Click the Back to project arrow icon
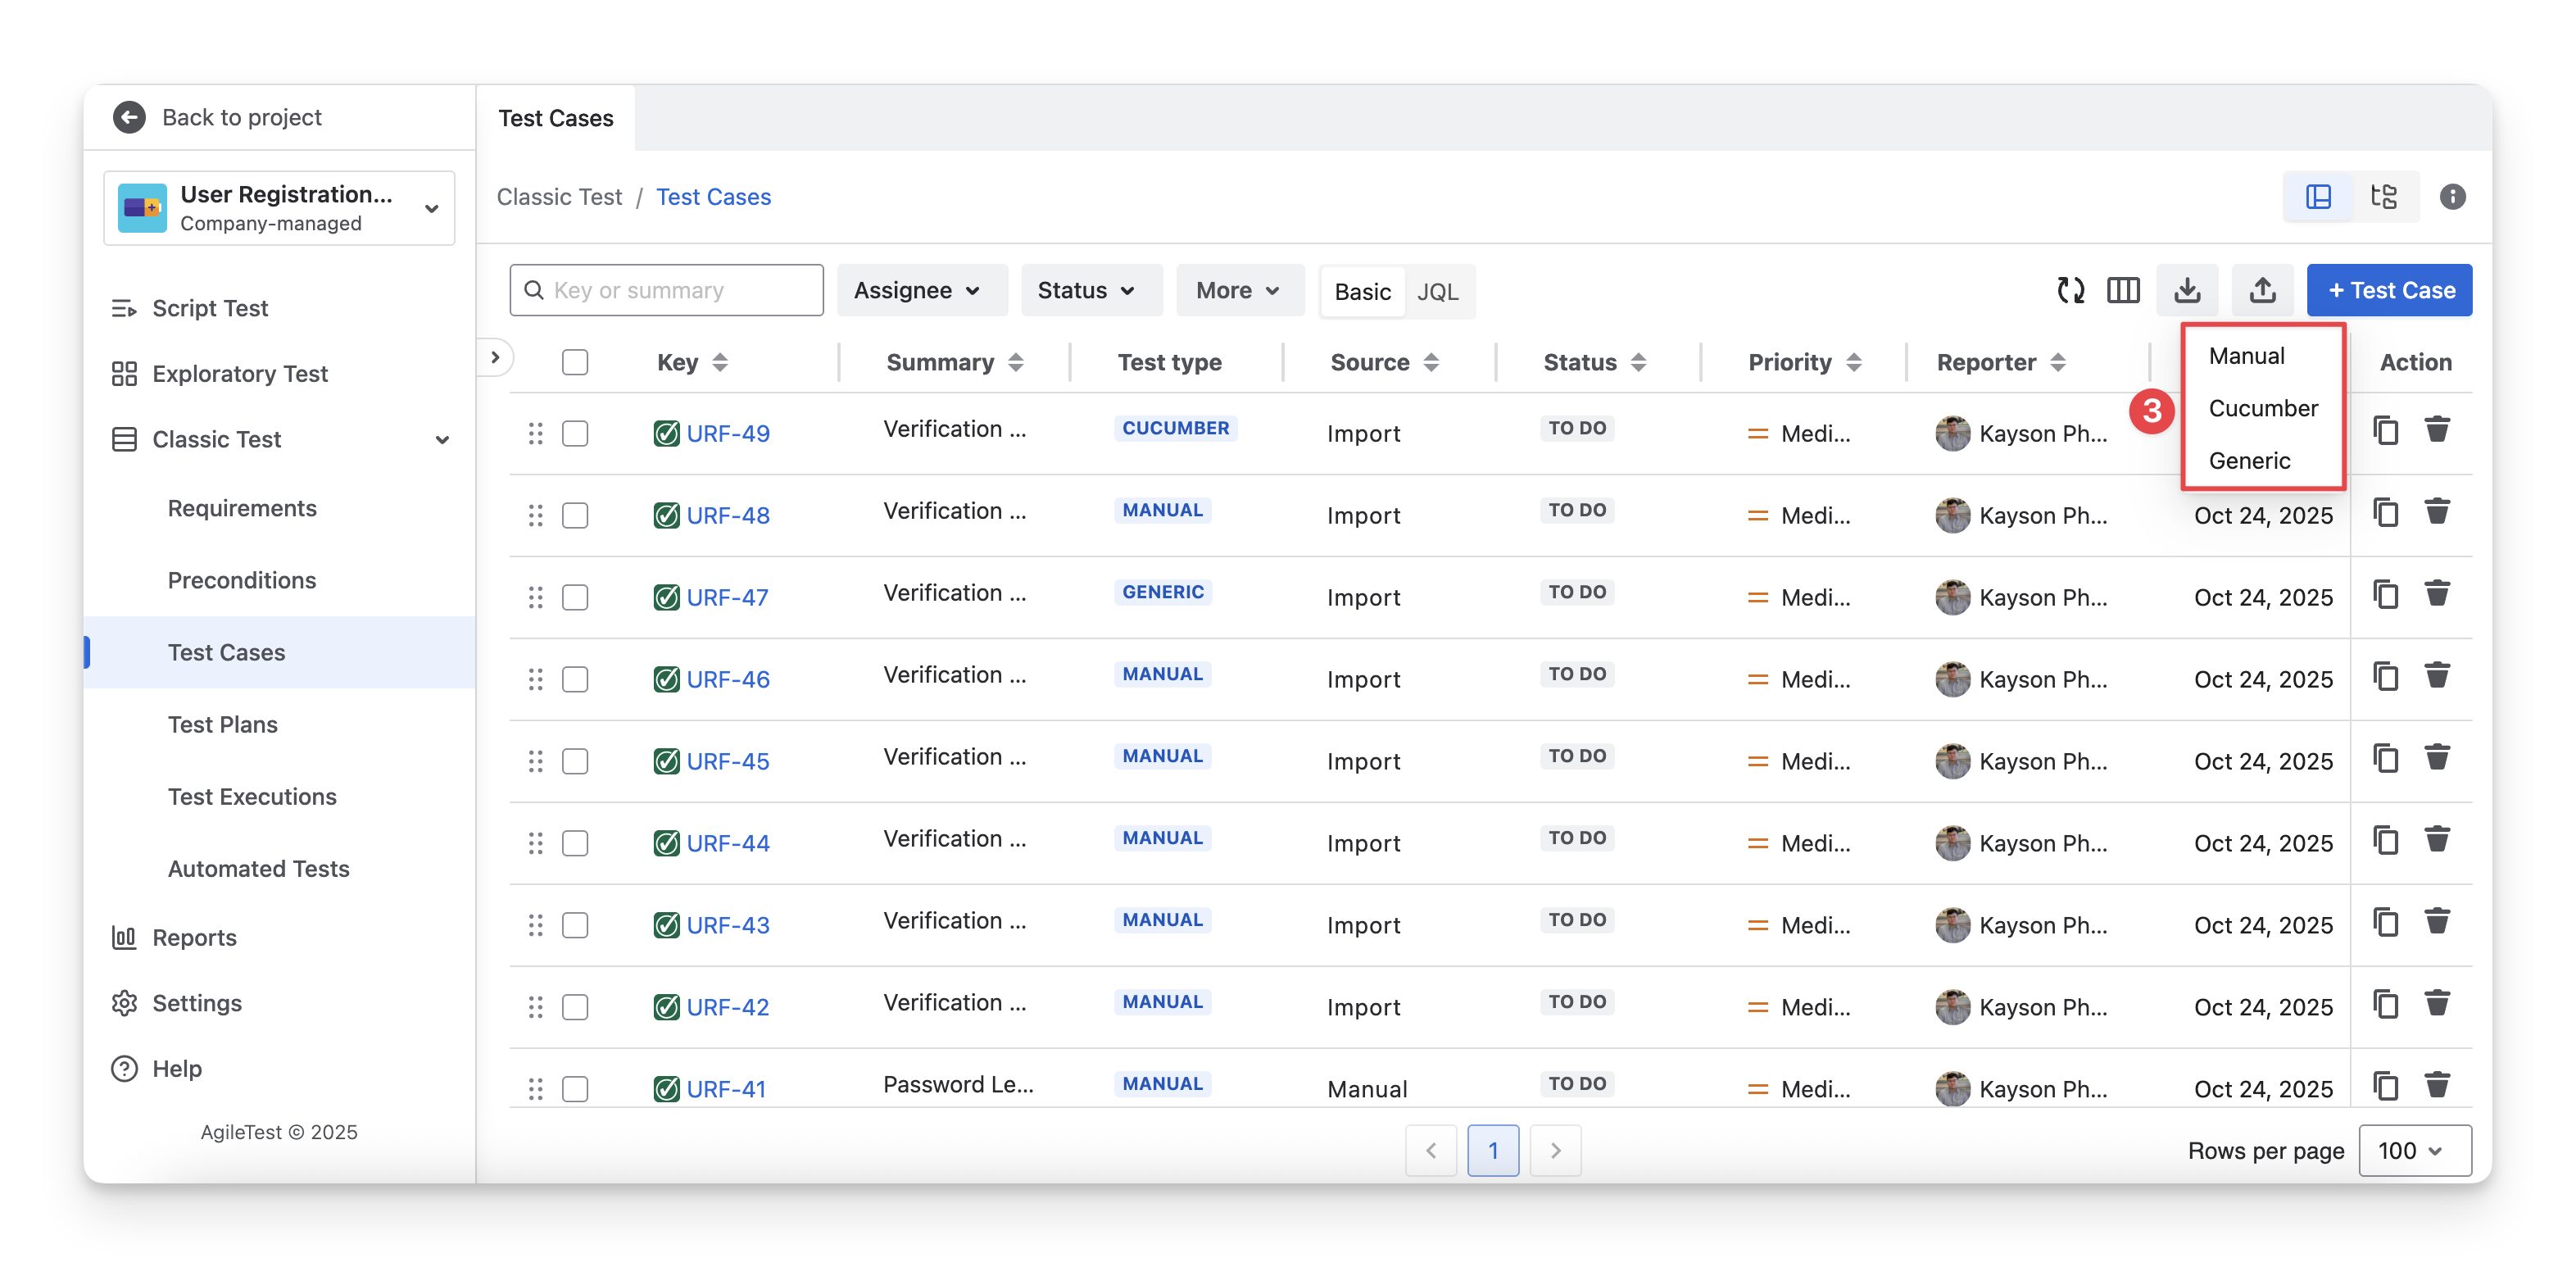Screen dimensions: 2576x1267 click(129, 117)
